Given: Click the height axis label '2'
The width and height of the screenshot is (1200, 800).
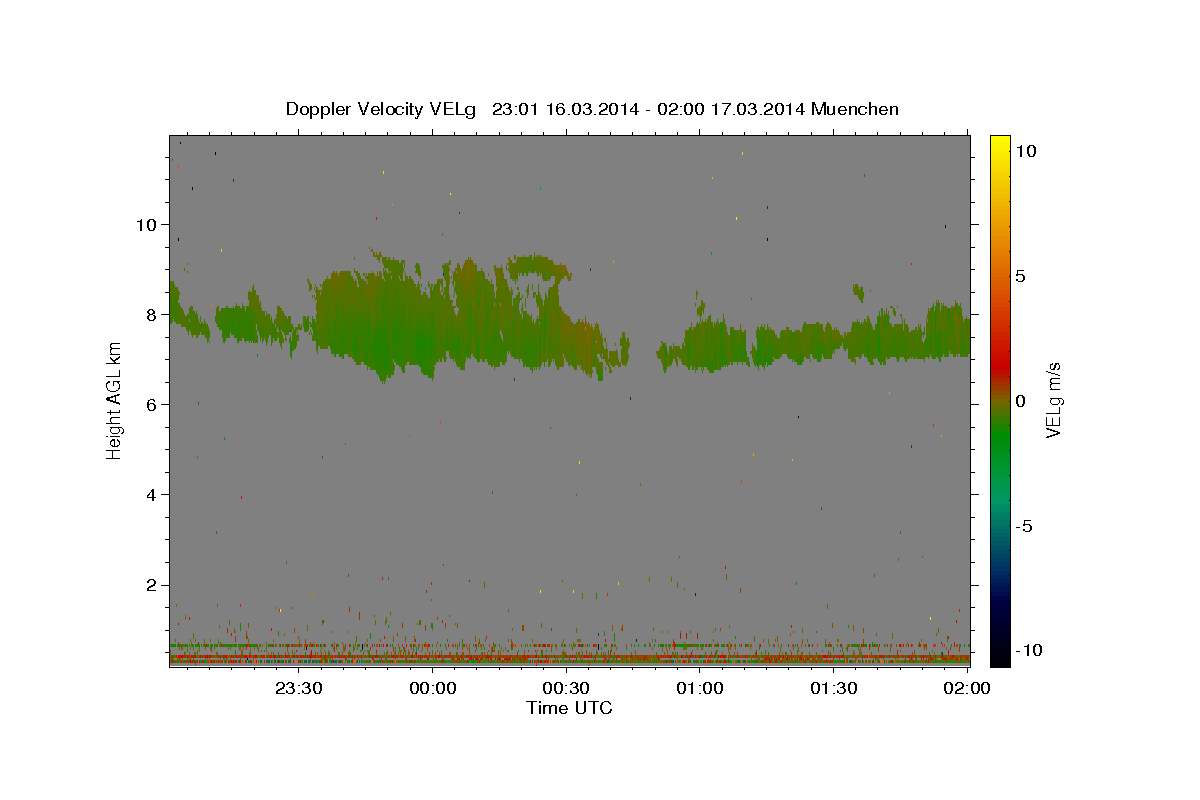Looking at the screenshot, I should pos(152,585).
